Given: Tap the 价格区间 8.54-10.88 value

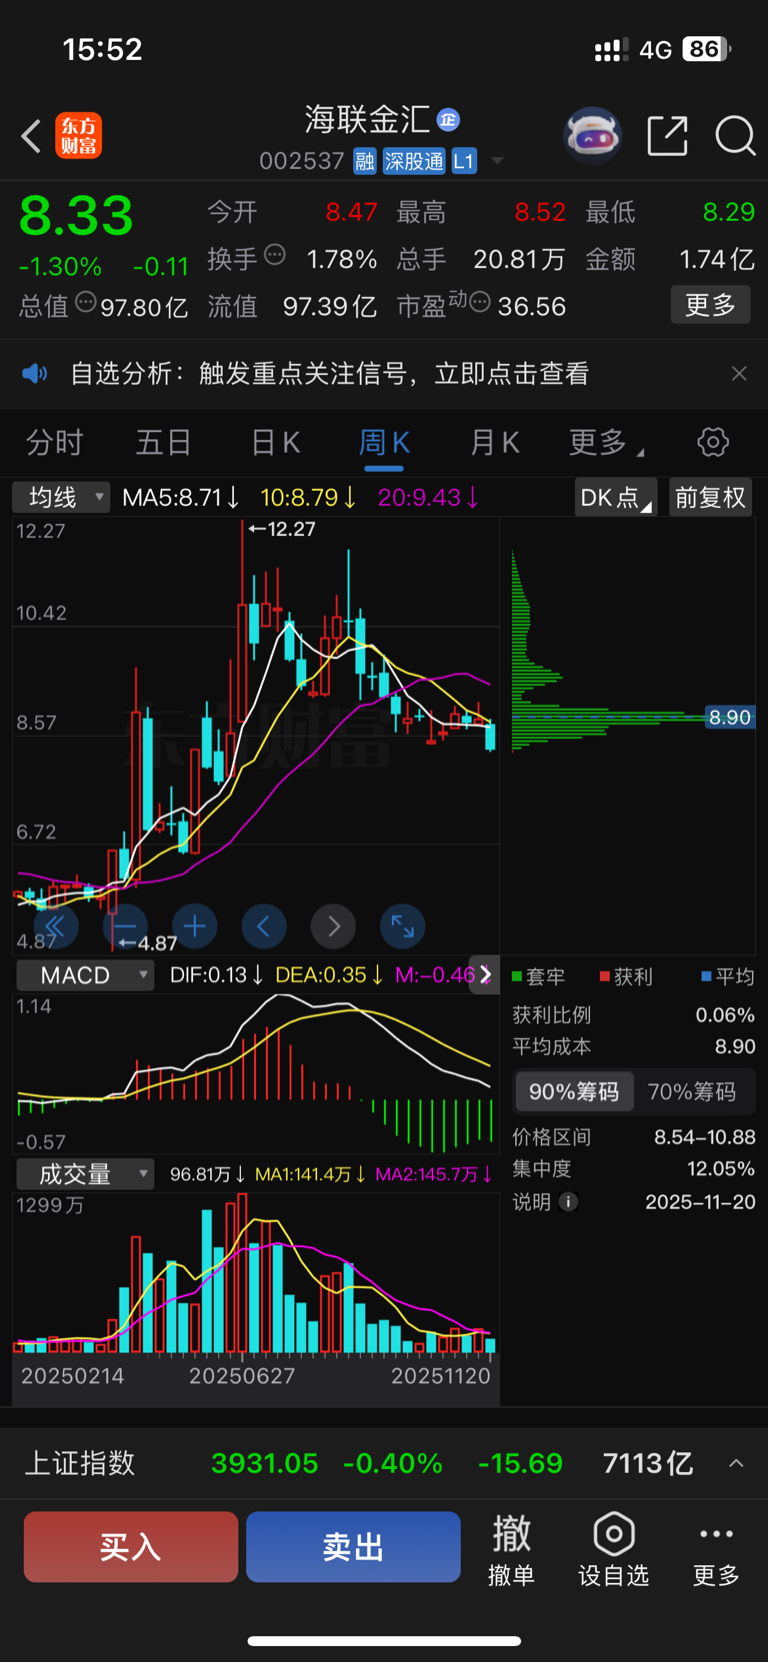Looking at the screenshot, I should click(x=705, y=1137).
